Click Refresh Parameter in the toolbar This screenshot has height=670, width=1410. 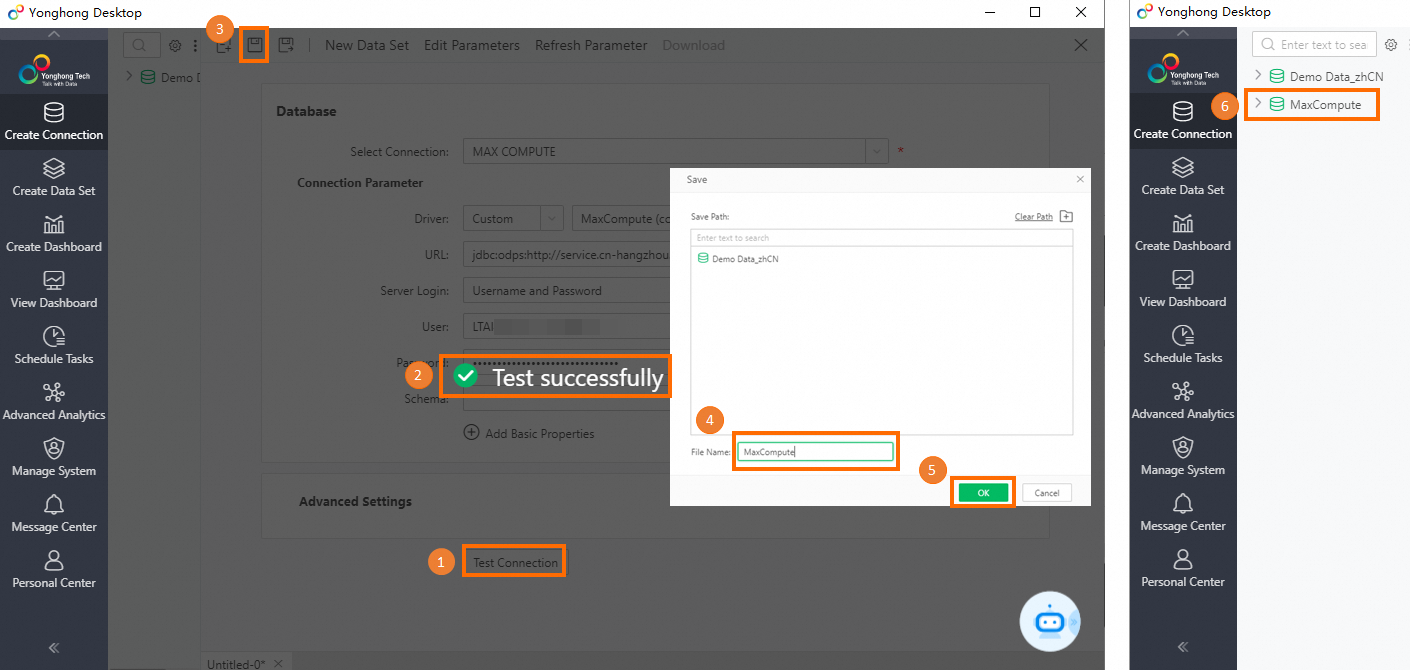point(591,45)
